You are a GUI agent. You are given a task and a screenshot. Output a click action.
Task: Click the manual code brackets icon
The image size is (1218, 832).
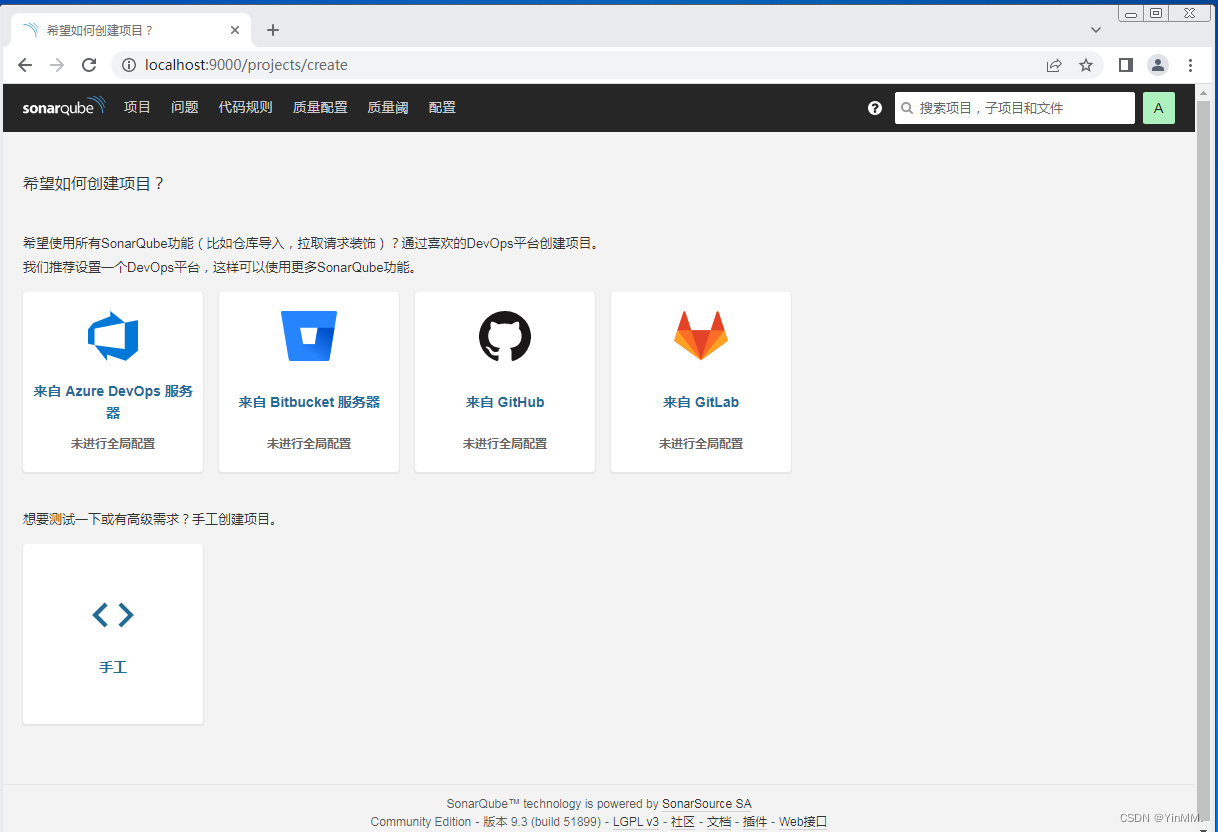coord(113,614)
